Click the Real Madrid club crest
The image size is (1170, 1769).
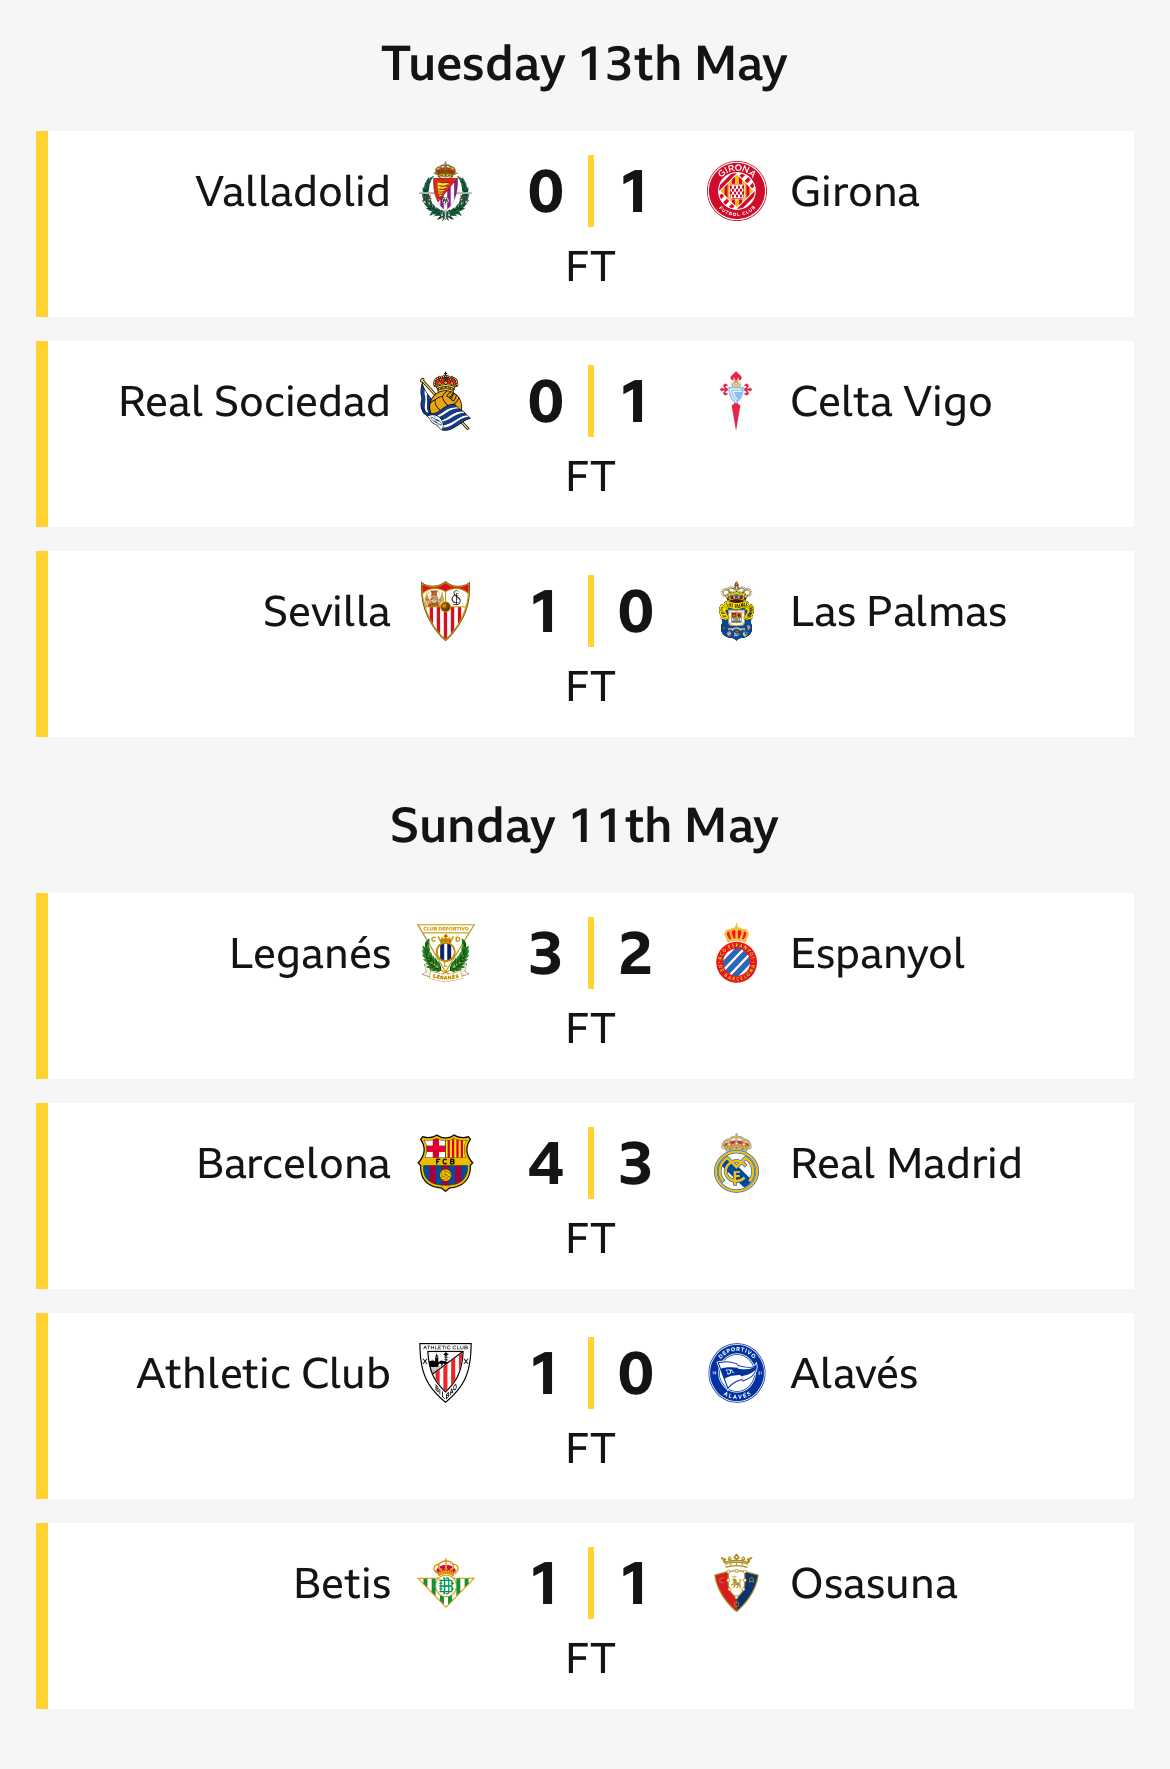pos(736,1163)
